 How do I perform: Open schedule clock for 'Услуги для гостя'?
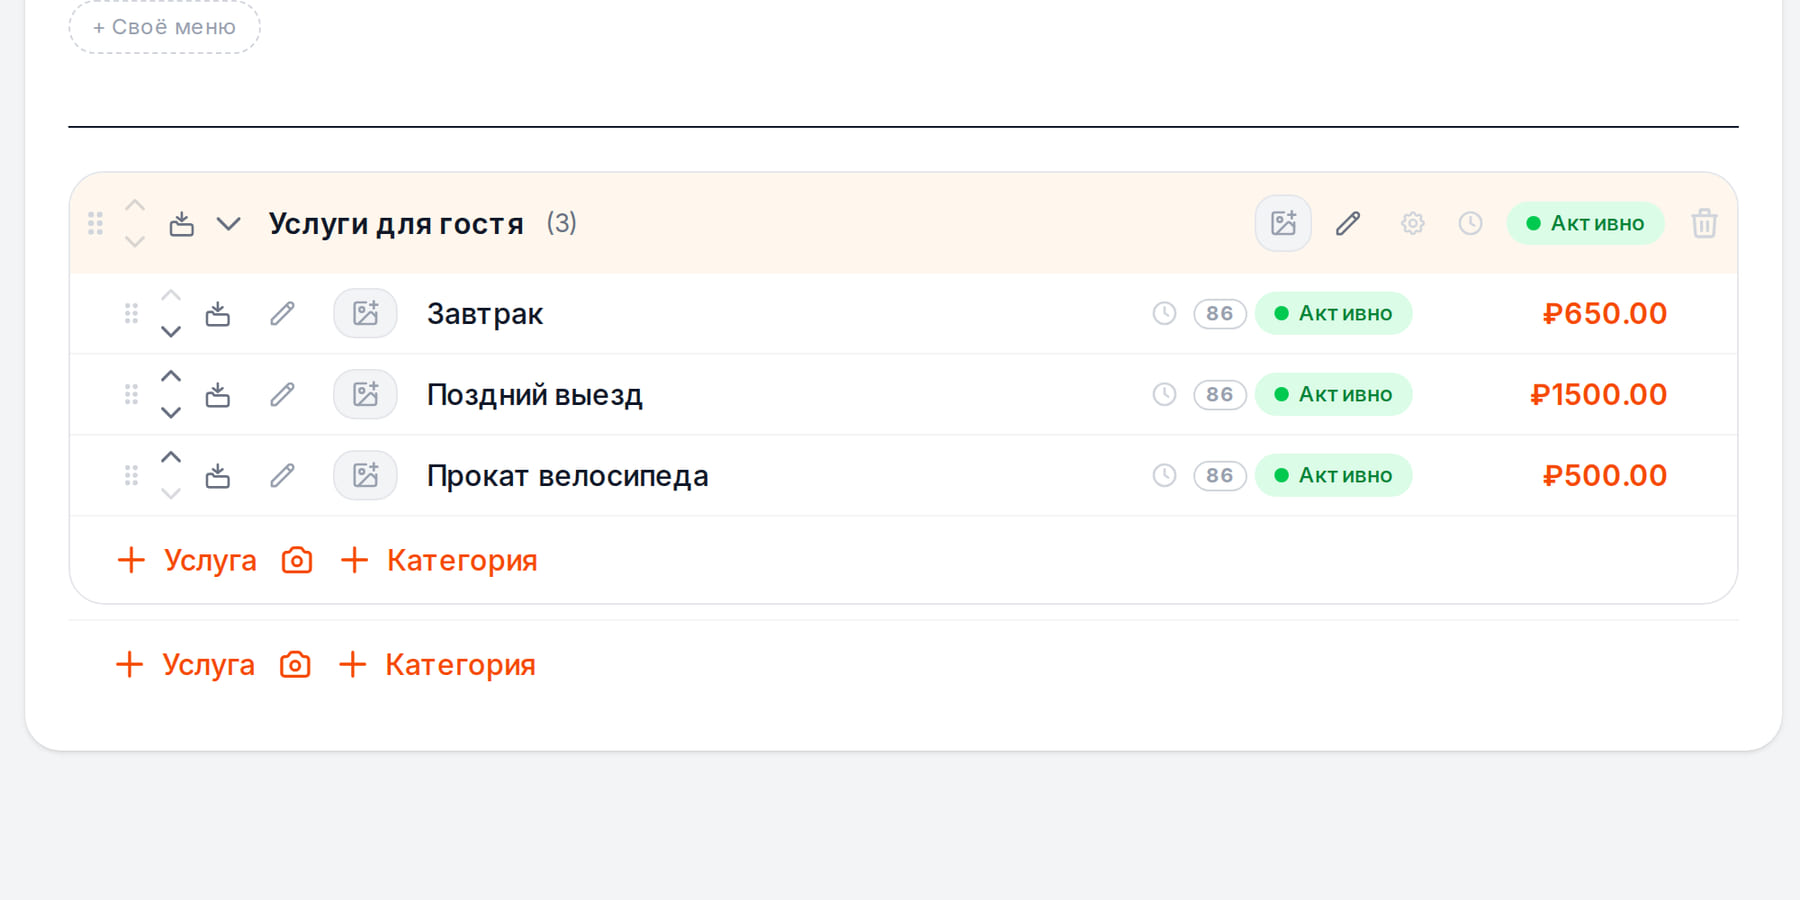pyautogui.click(x=1470, y=223)
